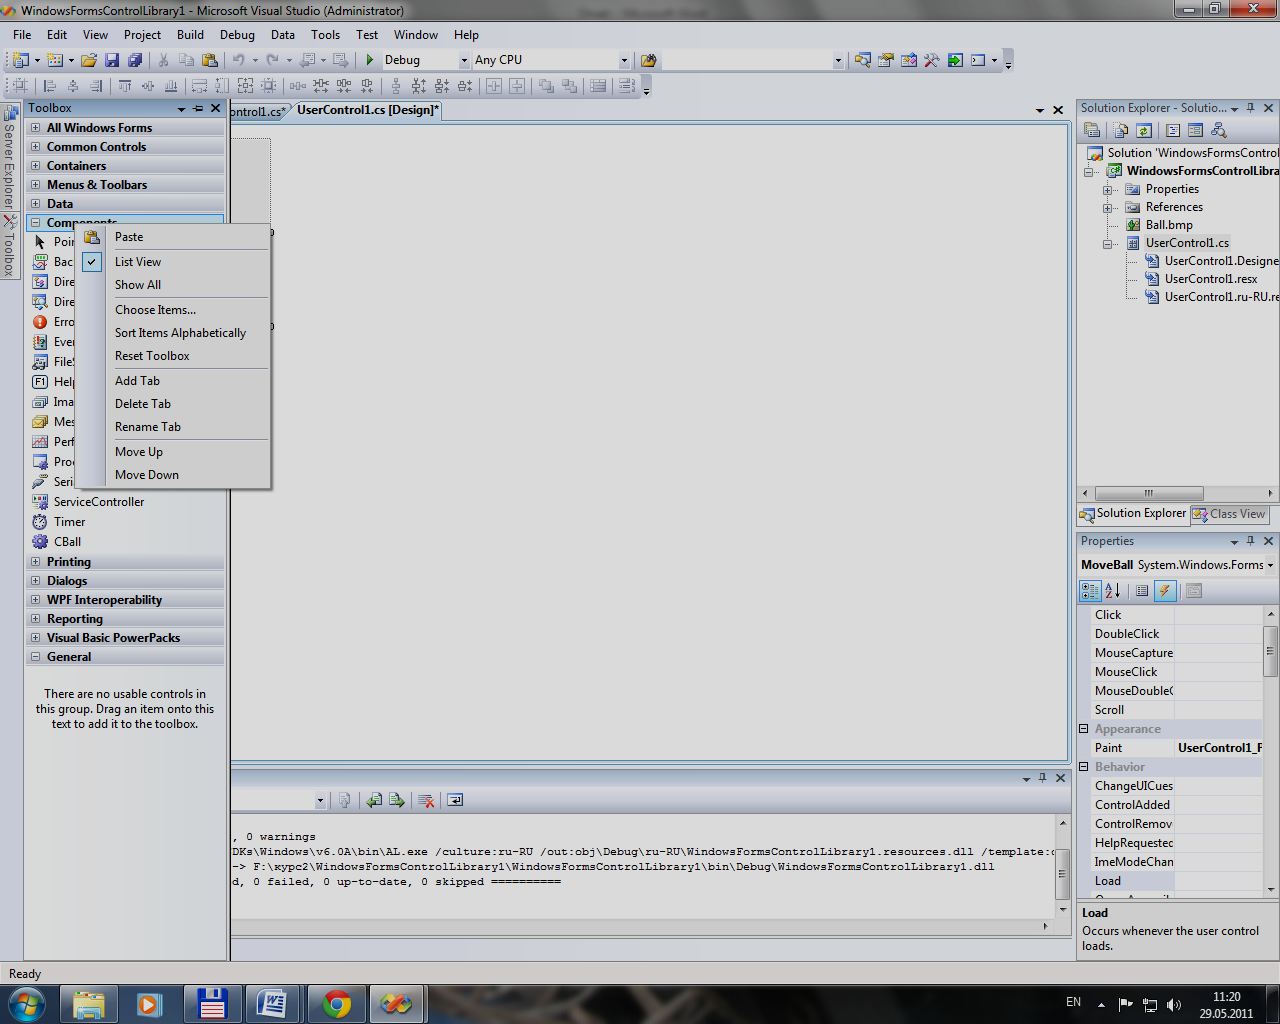Toggle auto-hide pin on Solution Explorer panel
The image size is (1280, 1024).
click(x=1250, y=108)
